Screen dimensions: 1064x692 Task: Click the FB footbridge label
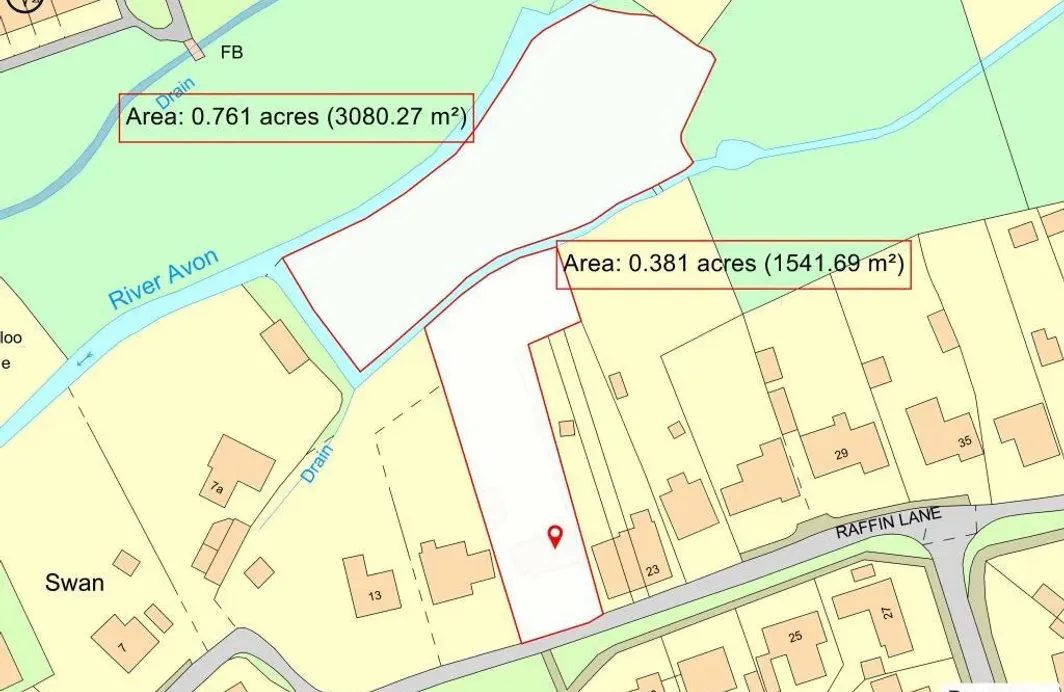231,52
